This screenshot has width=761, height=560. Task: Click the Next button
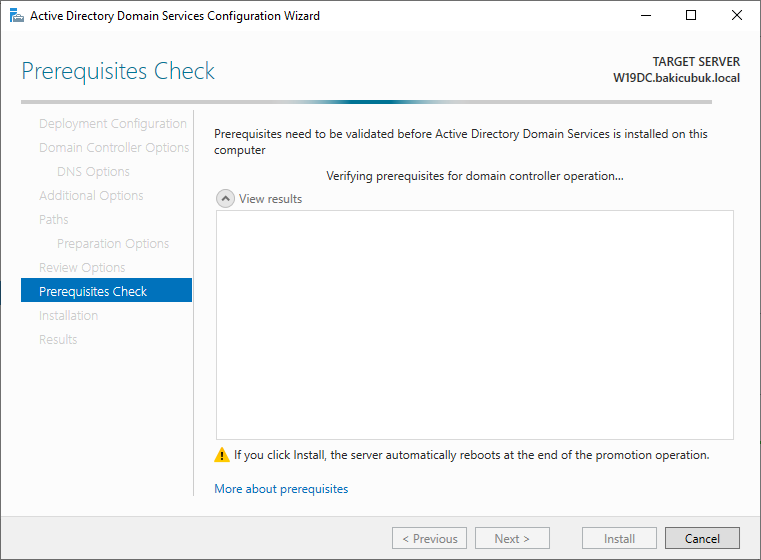pyautogui.click(x=512, y=538)
